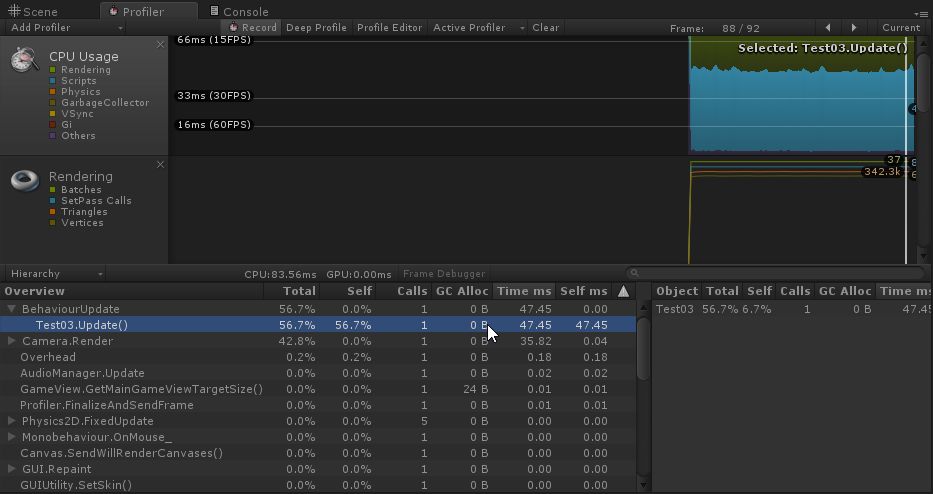Click the Rendering module icon
Image resolution: width=933 pixels, height=494 pixels.
25,180
